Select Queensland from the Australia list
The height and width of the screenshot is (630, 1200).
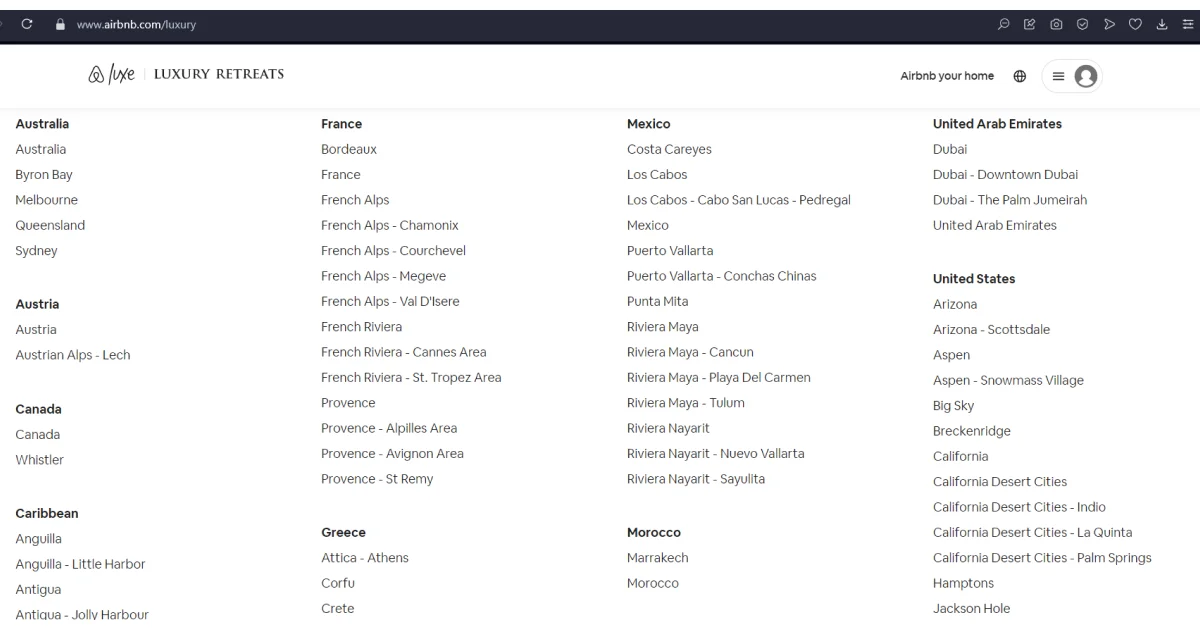(x=50, y=225)
